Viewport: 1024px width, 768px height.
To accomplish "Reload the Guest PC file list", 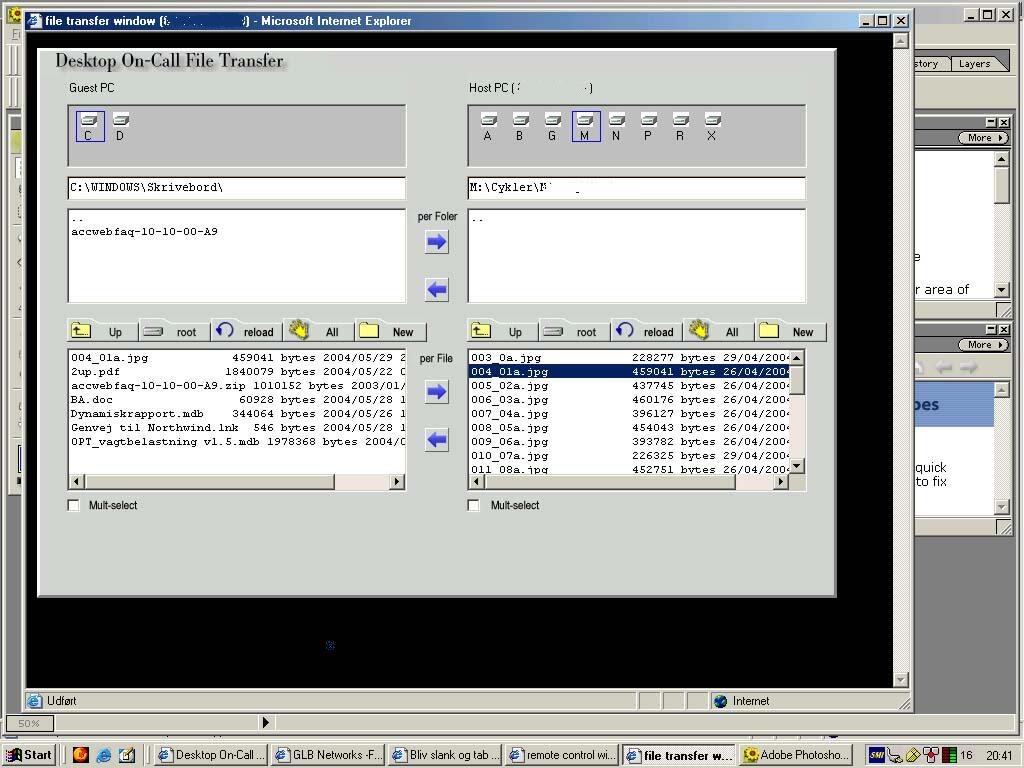I will point(246,331).
